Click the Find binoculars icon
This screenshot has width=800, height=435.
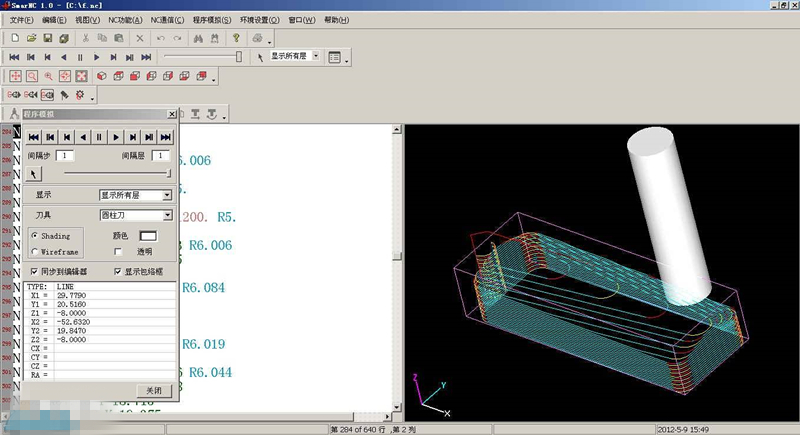pos(198,38)
